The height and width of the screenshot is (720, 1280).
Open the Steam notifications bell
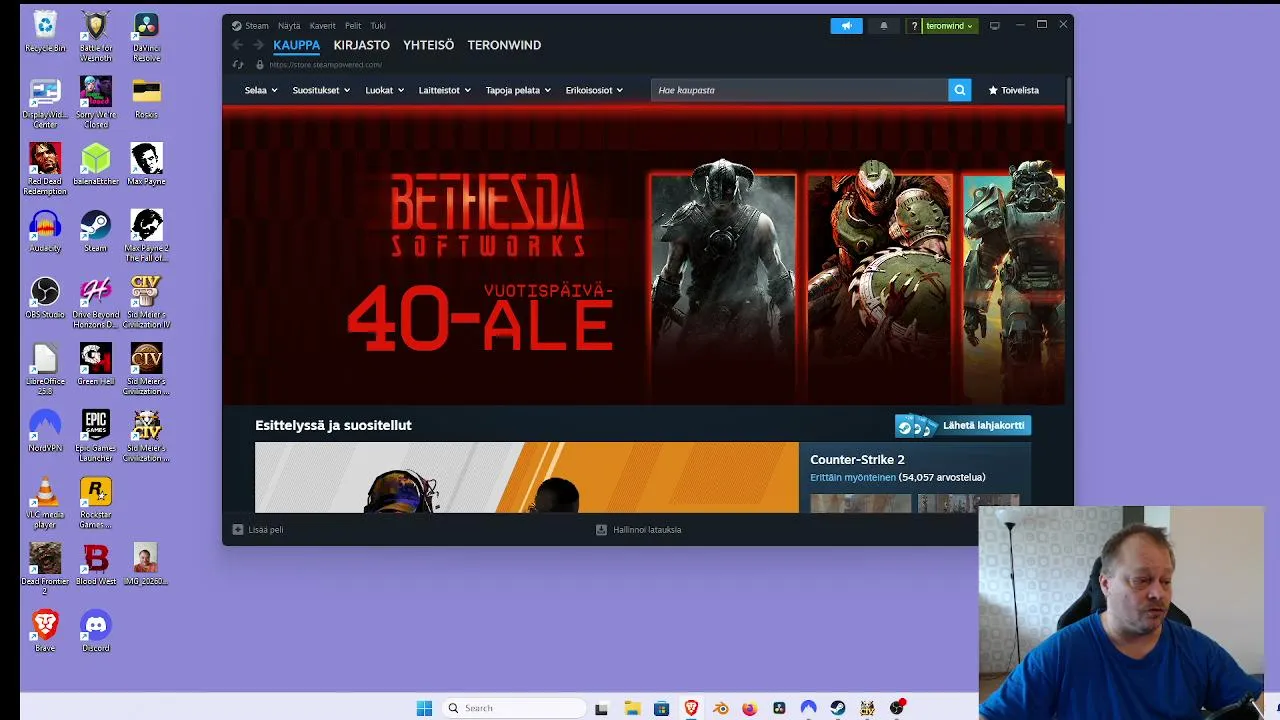883,26
